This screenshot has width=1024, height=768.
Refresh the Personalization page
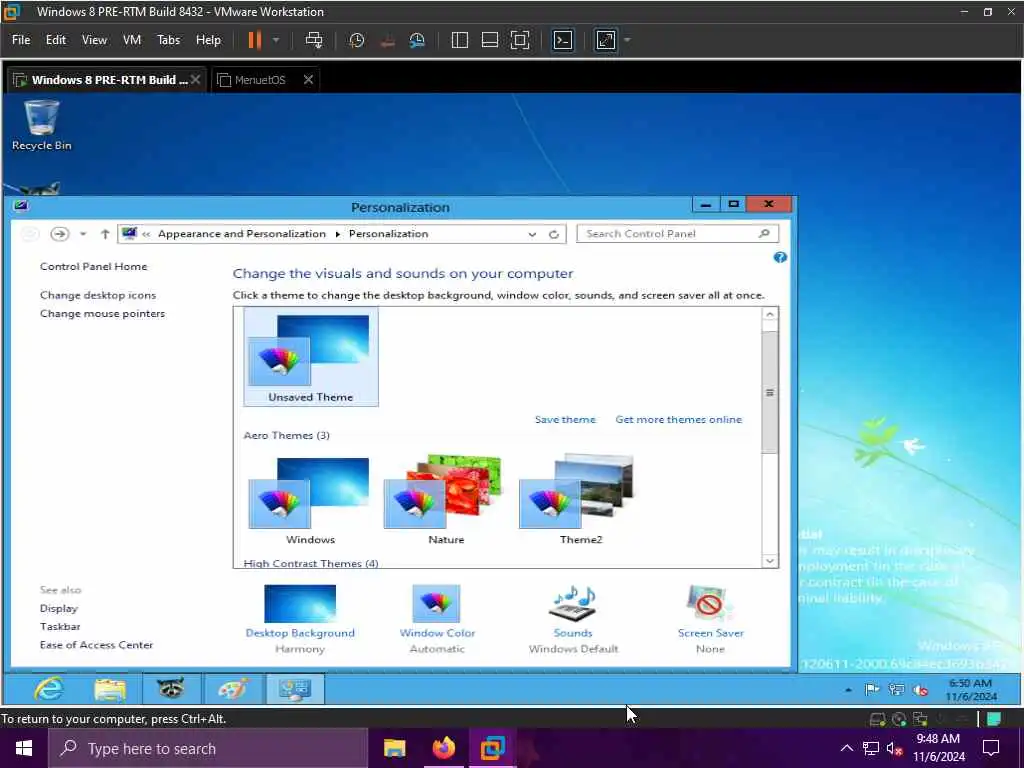click(x=554, y=234)
